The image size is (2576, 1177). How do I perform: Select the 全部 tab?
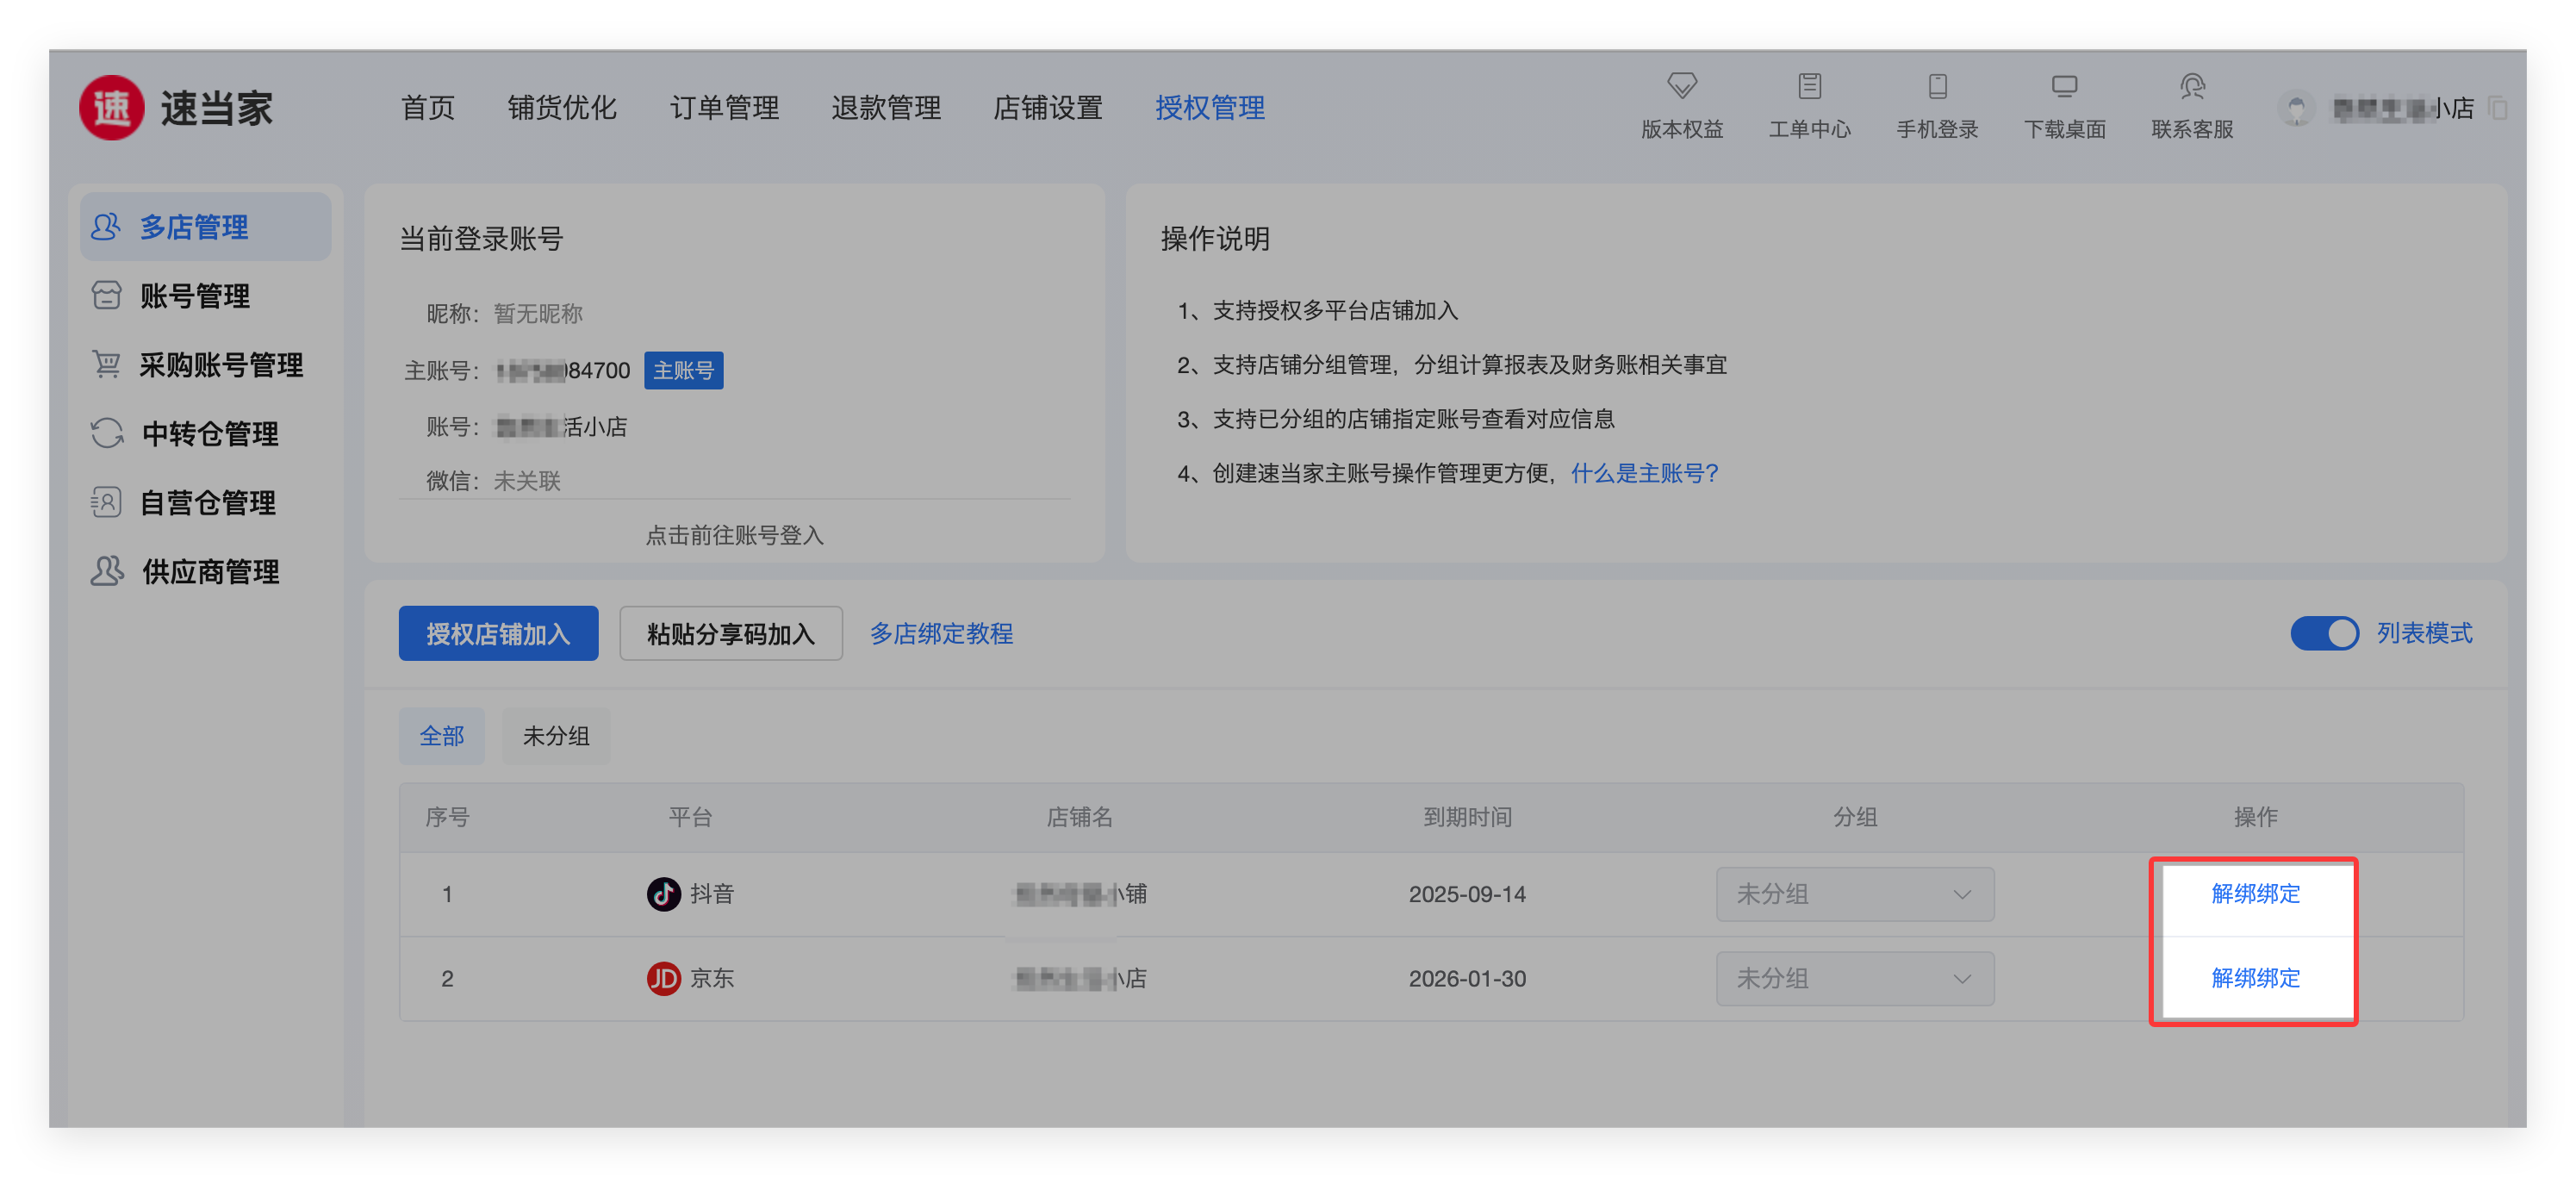tap(441, 736)
